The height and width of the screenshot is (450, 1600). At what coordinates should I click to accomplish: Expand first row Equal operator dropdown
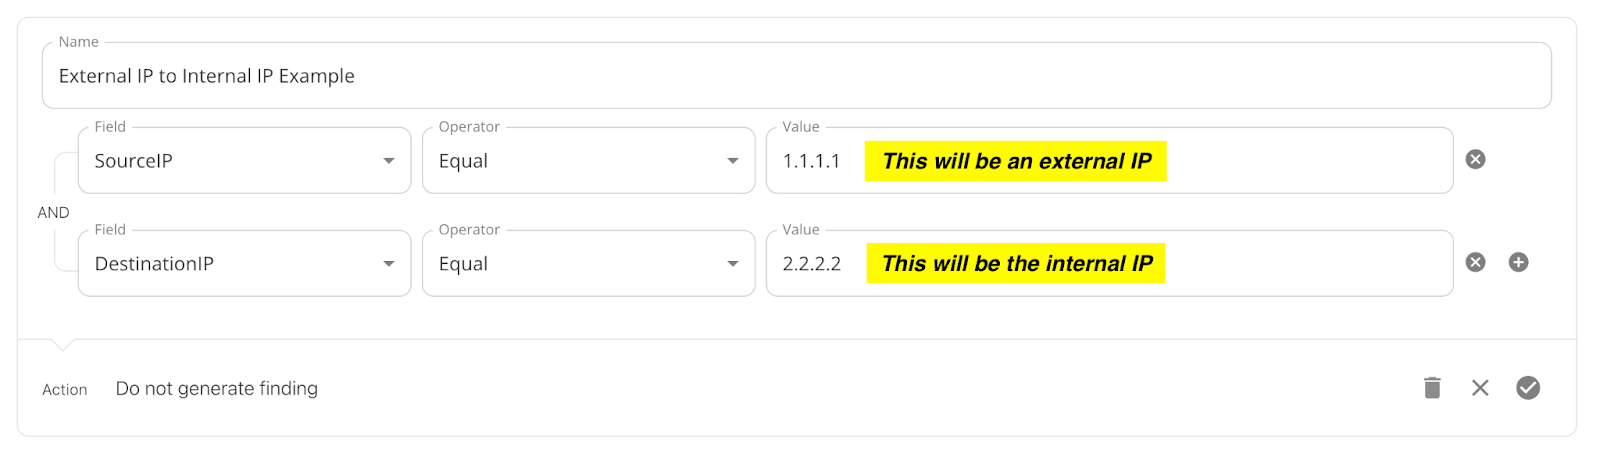tap(588, 160)
